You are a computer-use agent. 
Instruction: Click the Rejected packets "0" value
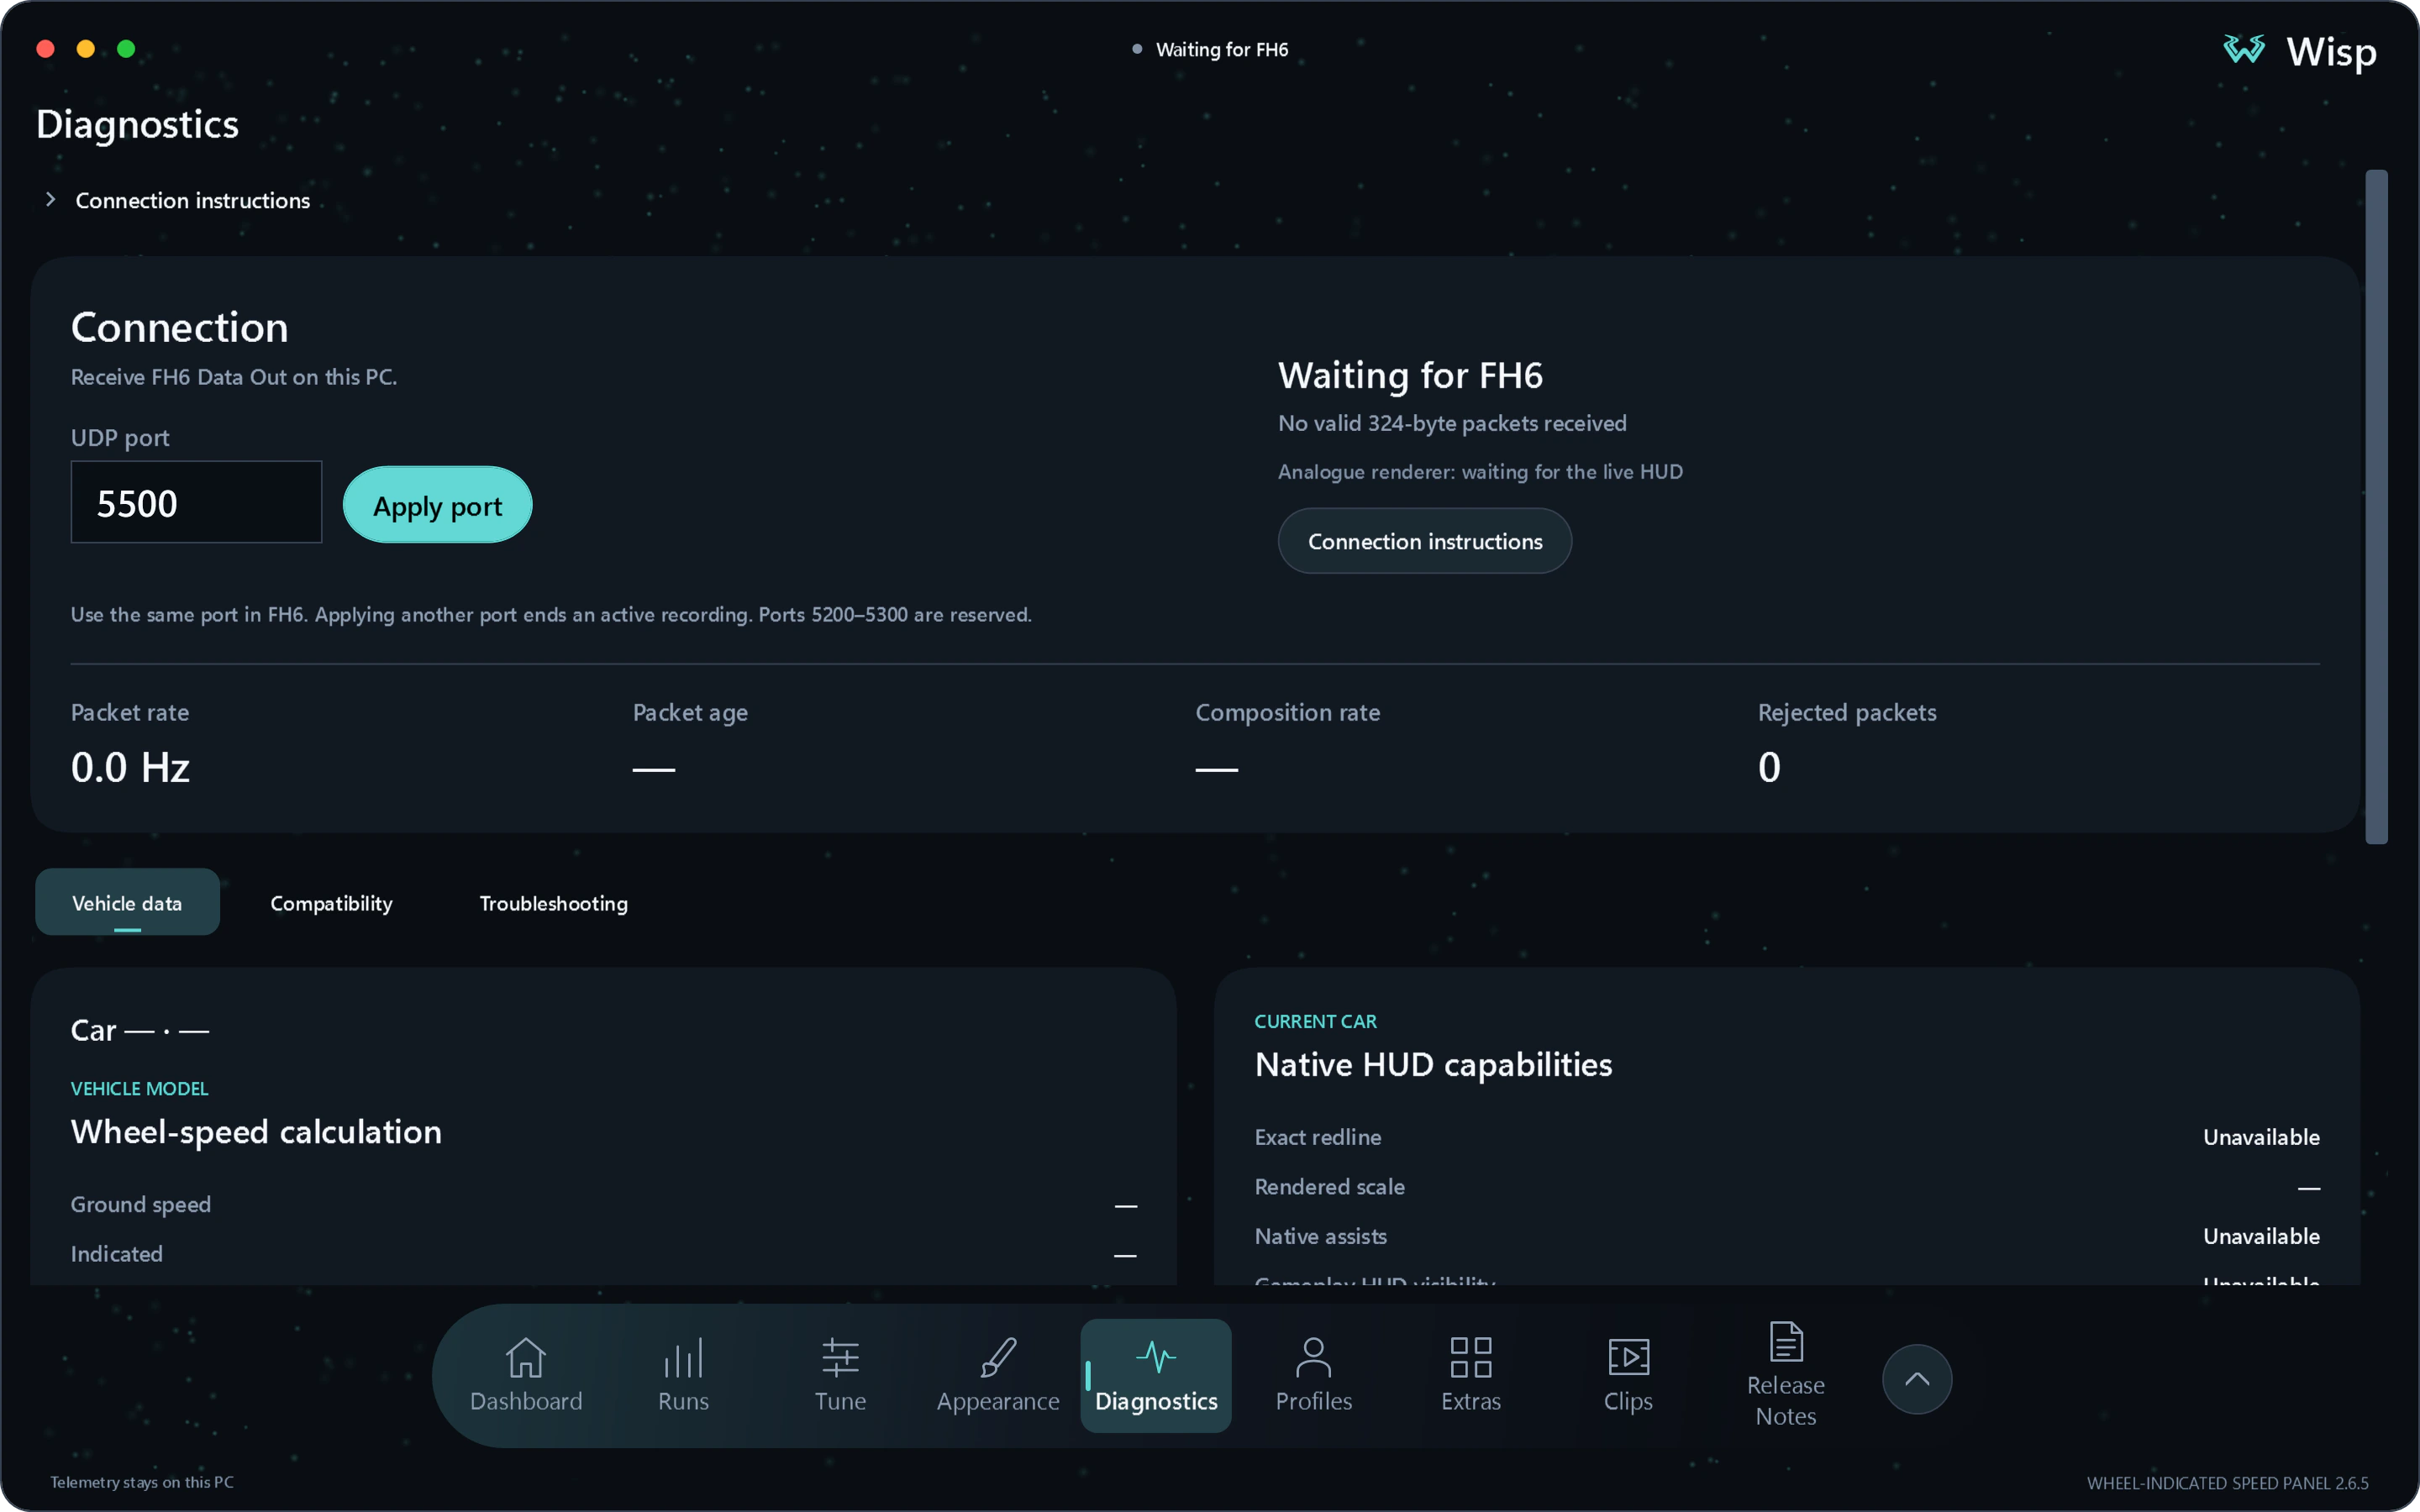(x=1769, y=767)
